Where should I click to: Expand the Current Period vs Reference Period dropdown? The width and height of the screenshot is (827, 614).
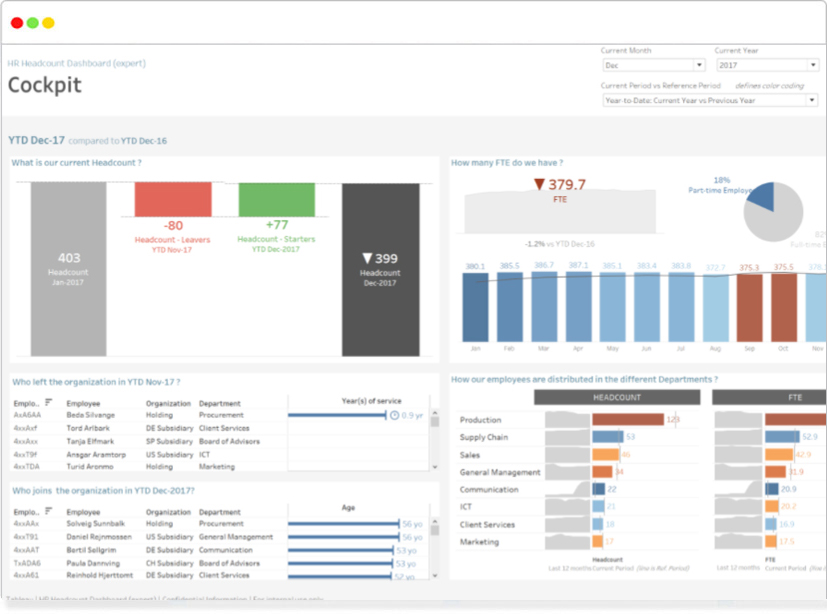710,100
